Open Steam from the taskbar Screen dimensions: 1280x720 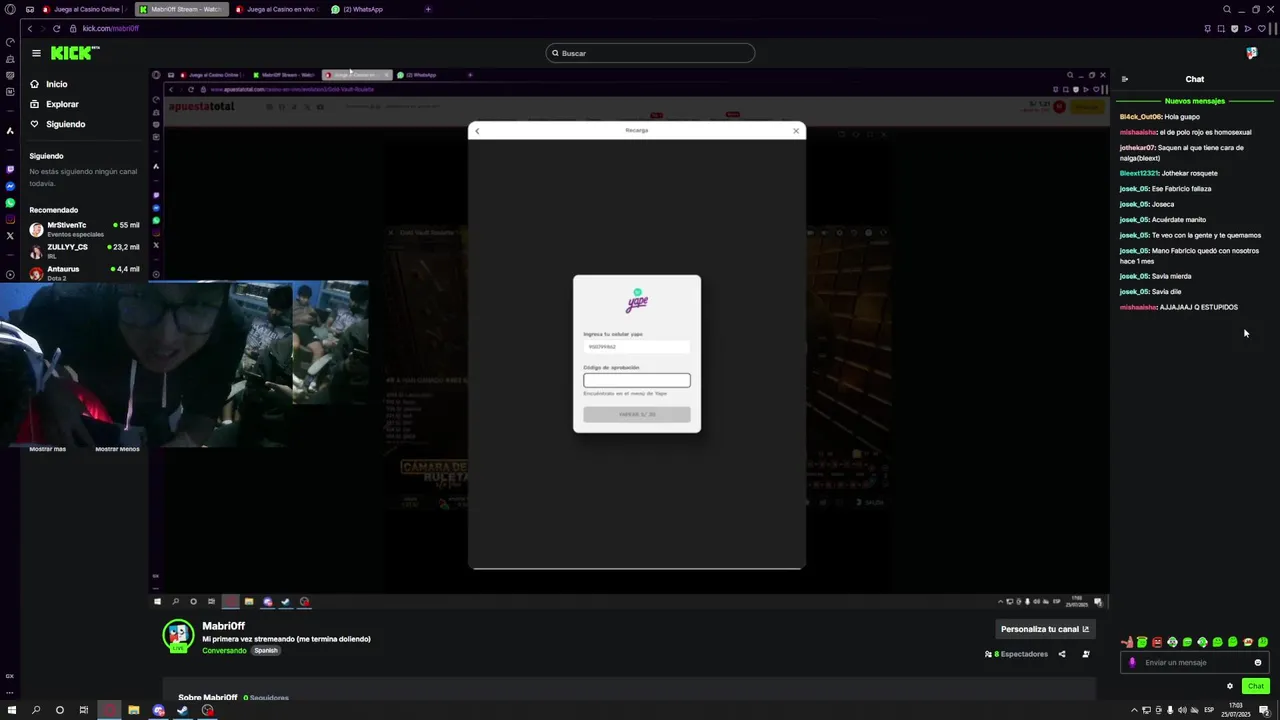[x=182, y=710]
